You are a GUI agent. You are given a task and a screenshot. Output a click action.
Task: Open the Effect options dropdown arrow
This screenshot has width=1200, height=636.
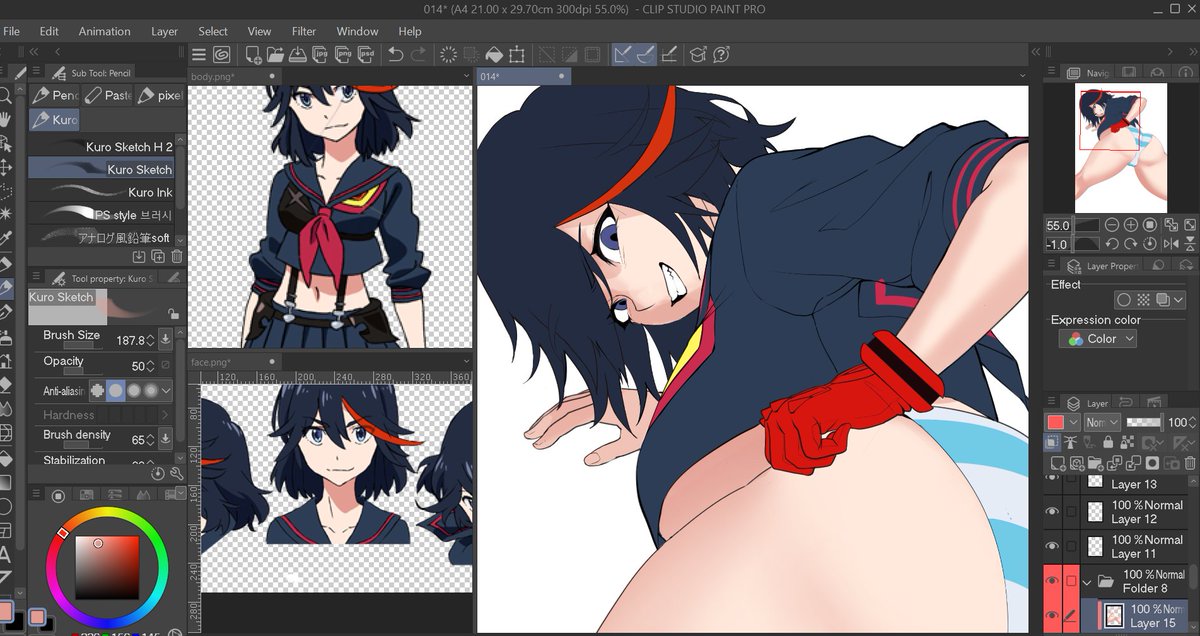(1177, 300)
